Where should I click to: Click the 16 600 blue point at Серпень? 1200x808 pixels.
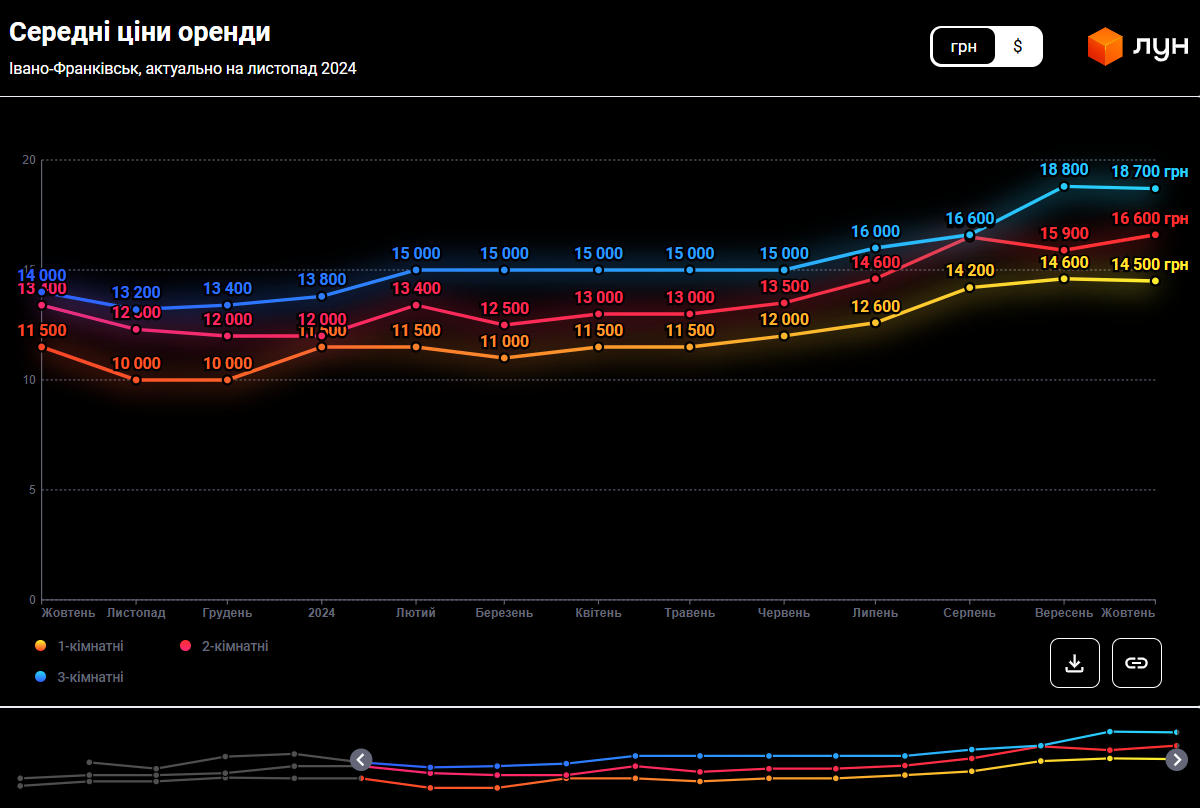(969, 235)
